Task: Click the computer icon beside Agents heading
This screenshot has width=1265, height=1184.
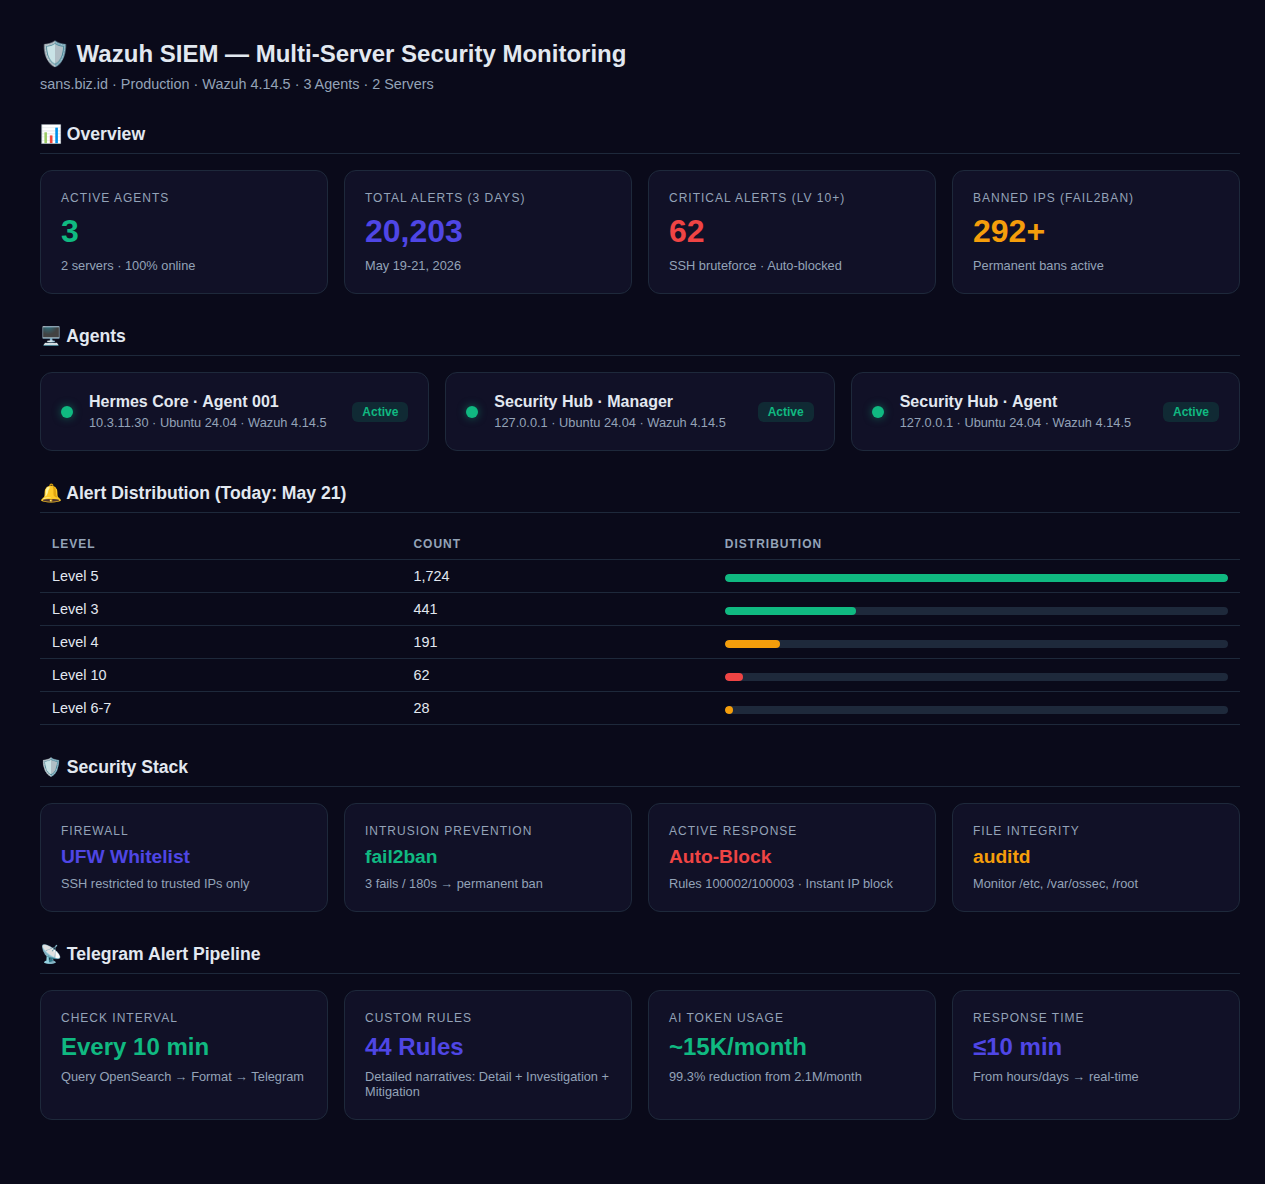Action: tap(51, 336)
